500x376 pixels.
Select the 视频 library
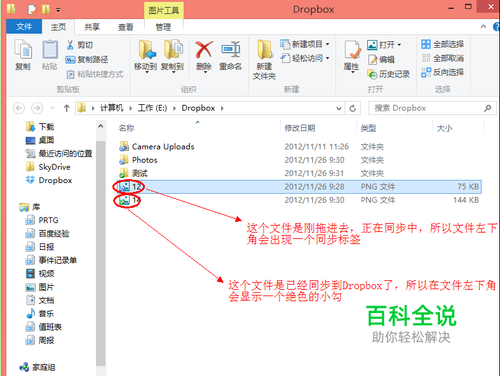click(40, 274)
